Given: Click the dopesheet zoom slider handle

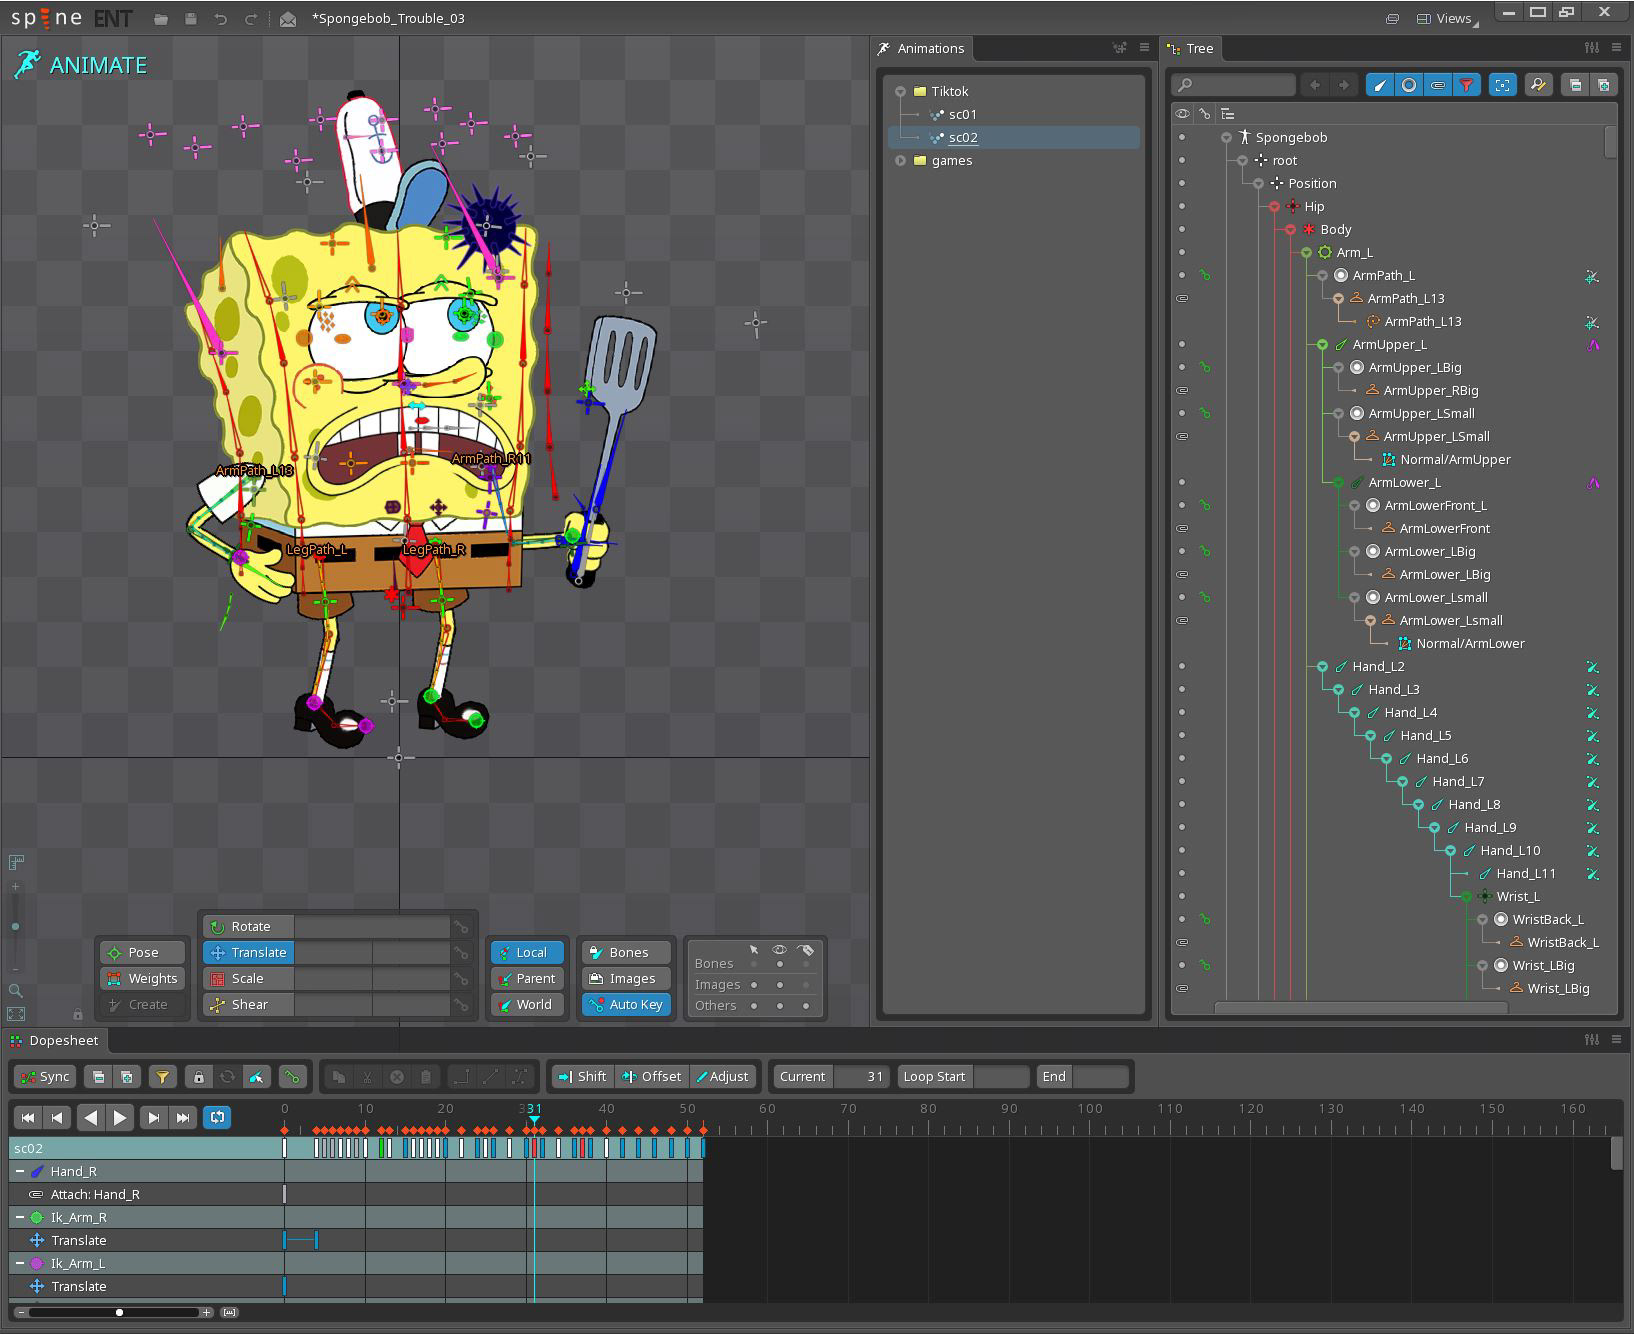Looking at the screenshot, I should pos(119,1312).
